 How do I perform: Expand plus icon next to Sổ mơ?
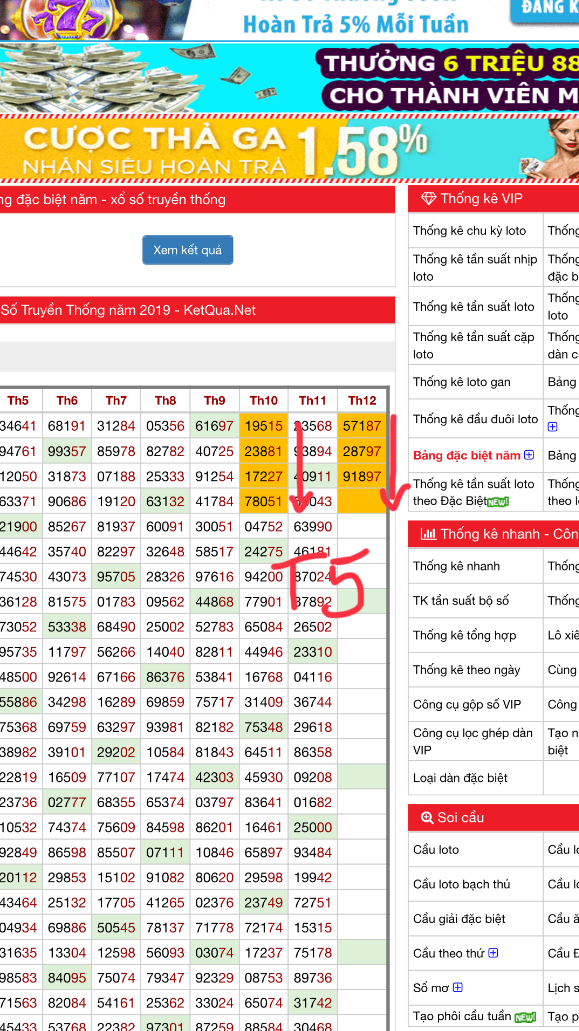pos(458,988)
